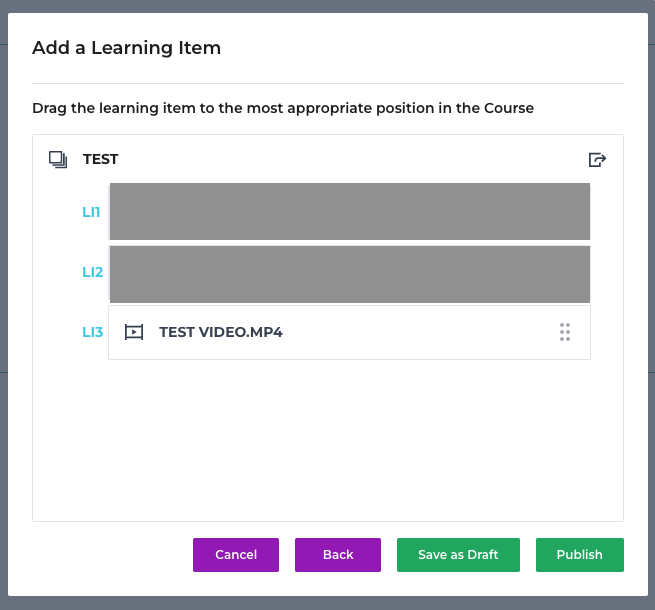
Task: Select the TEST VIDEO.MP4 item title
Action: [x=221, y=332]
